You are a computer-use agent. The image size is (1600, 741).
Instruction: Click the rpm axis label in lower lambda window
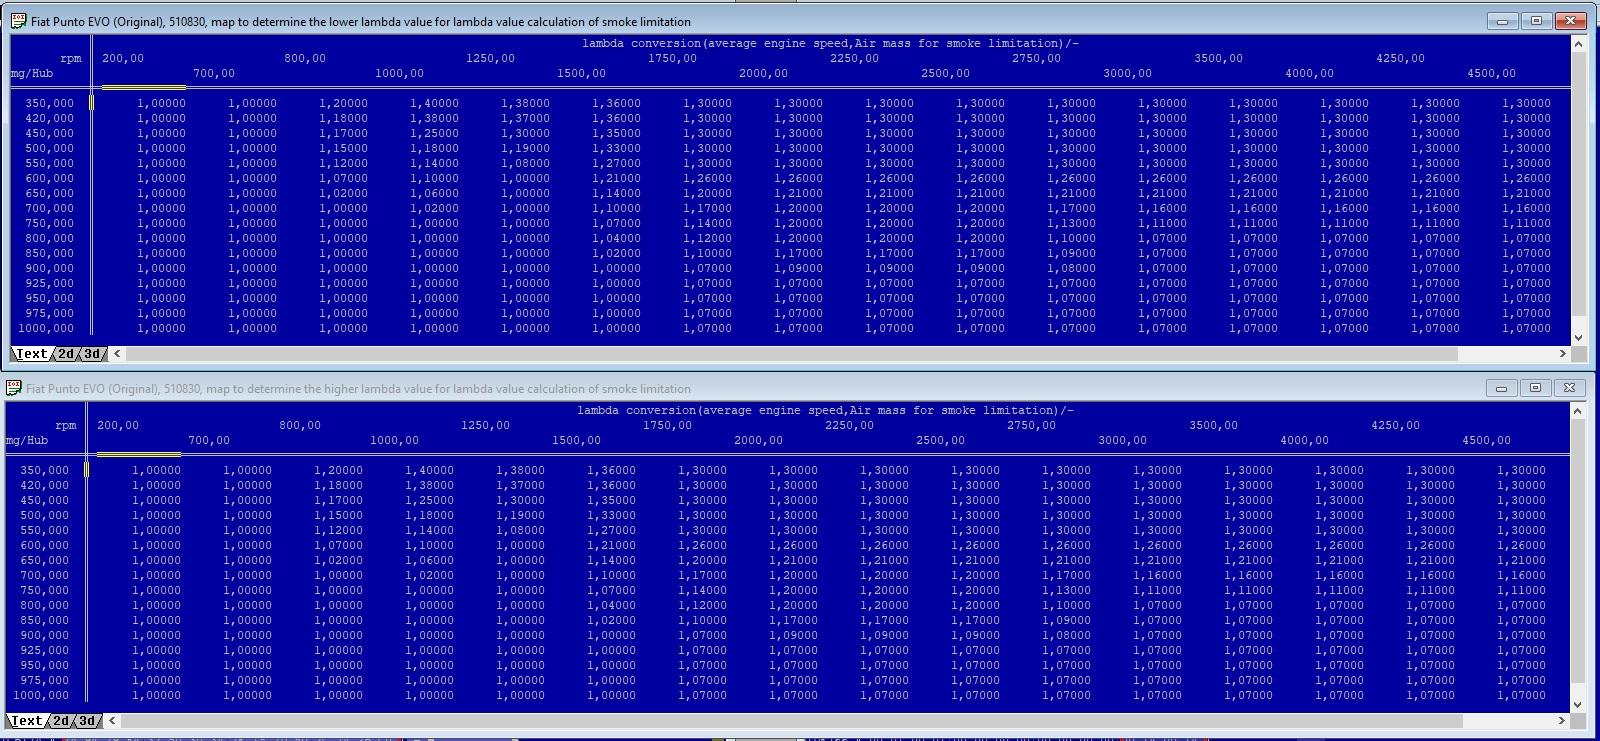(x=70, y=58)
